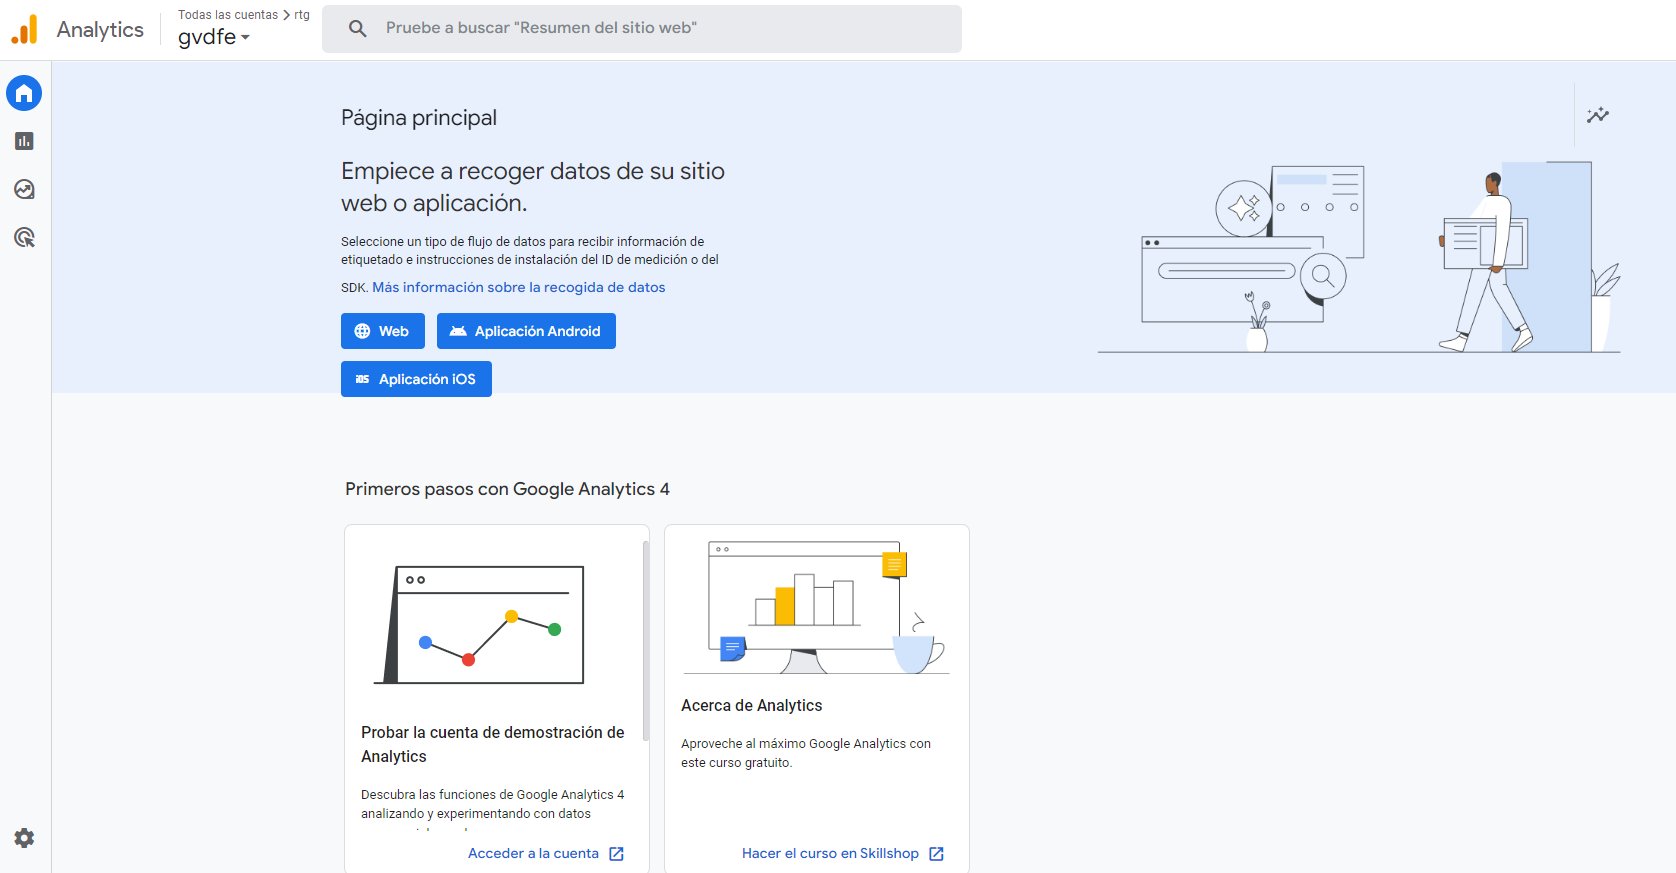
Task: Click the 'Acerca de Analytics' card title
Action: [x=752, y=705]
